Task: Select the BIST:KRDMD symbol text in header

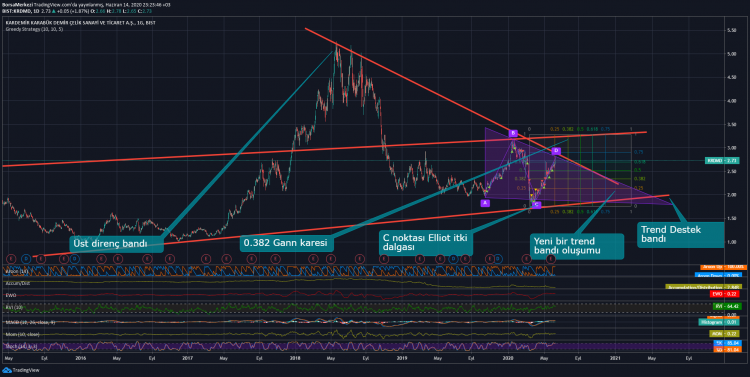Action: [17, 11]
